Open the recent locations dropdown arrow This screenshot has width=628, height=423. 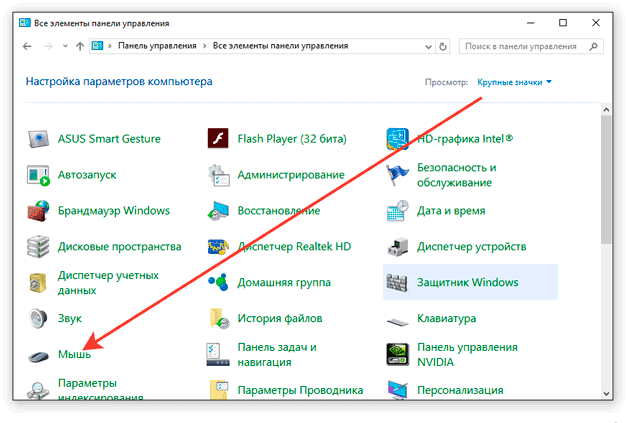(65, 46)
